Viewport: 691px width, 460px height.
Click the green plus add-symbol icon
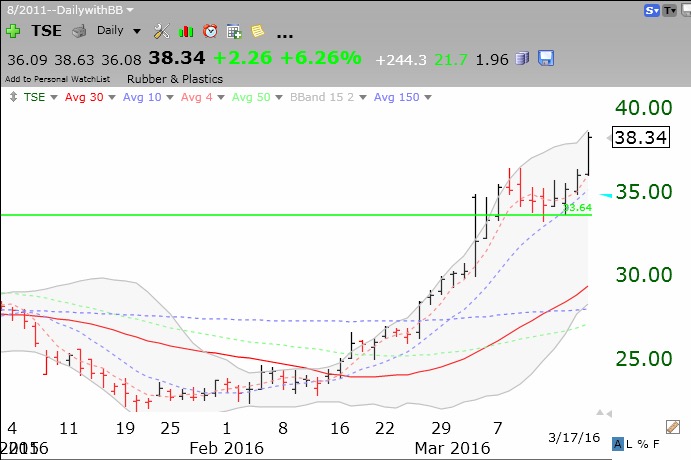[13, 32]
